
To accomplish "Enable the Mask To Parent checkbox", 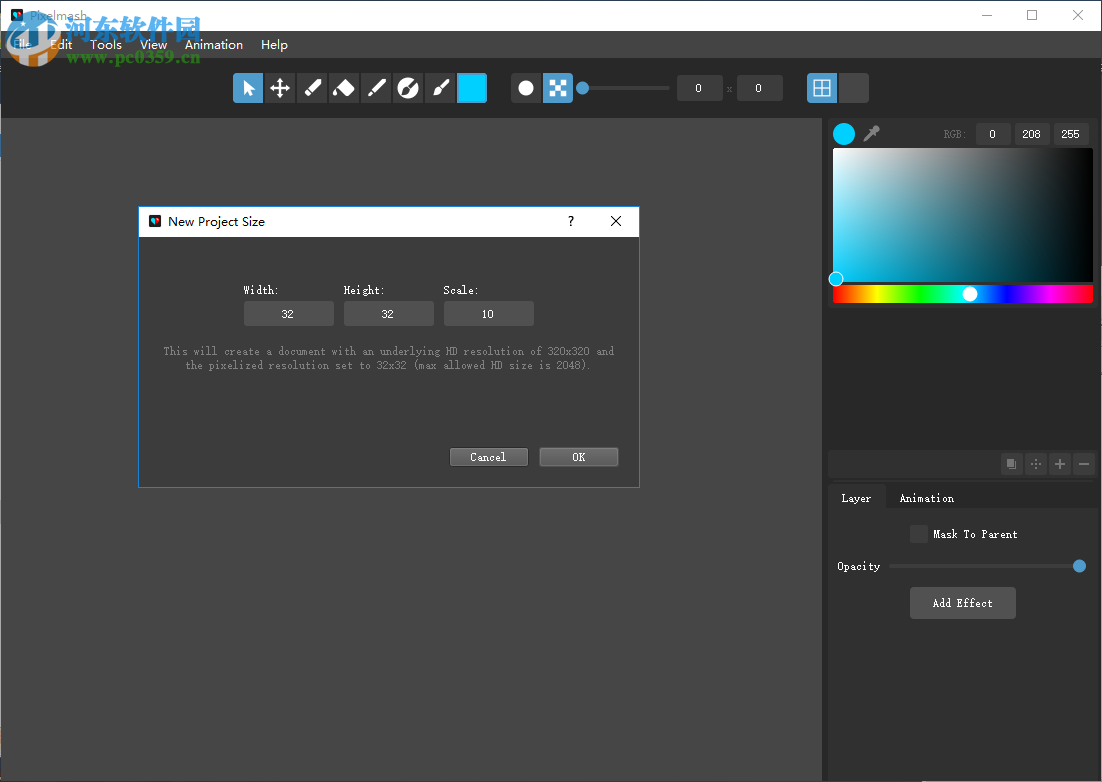I will coord(918,534).
